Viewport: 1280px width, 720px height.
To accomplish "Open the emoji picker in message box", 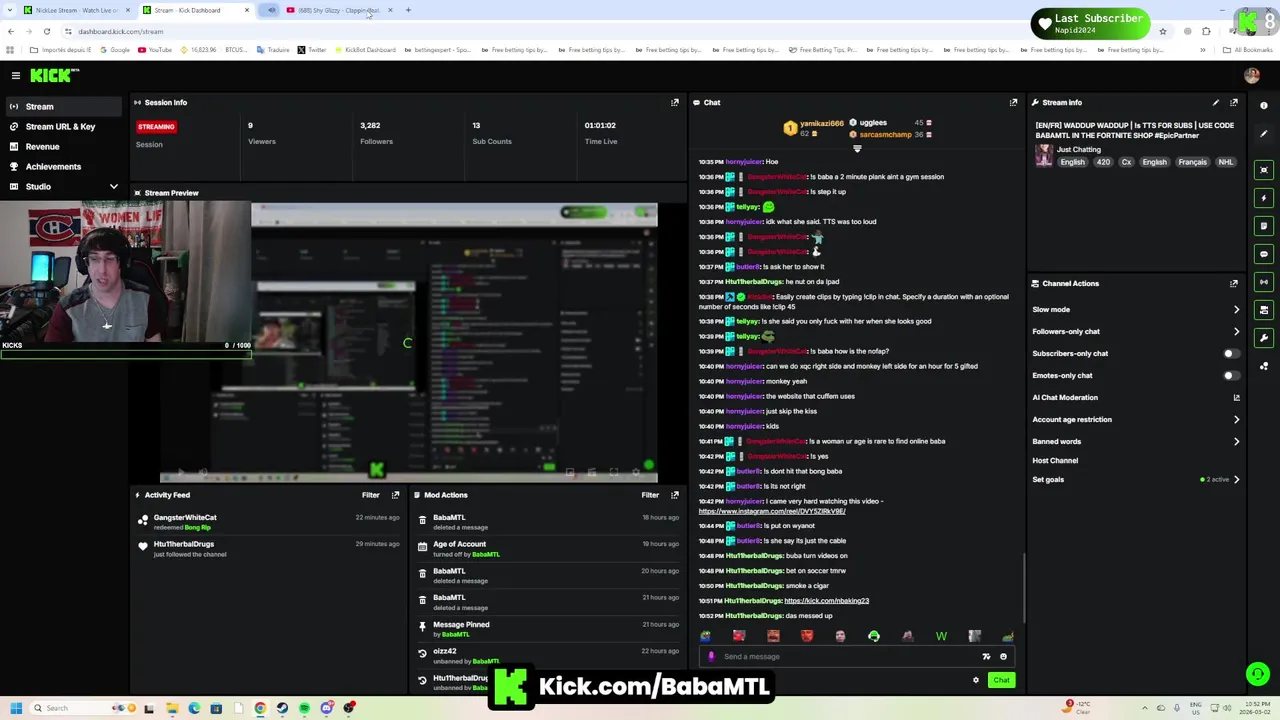I will pos(1003,657).
